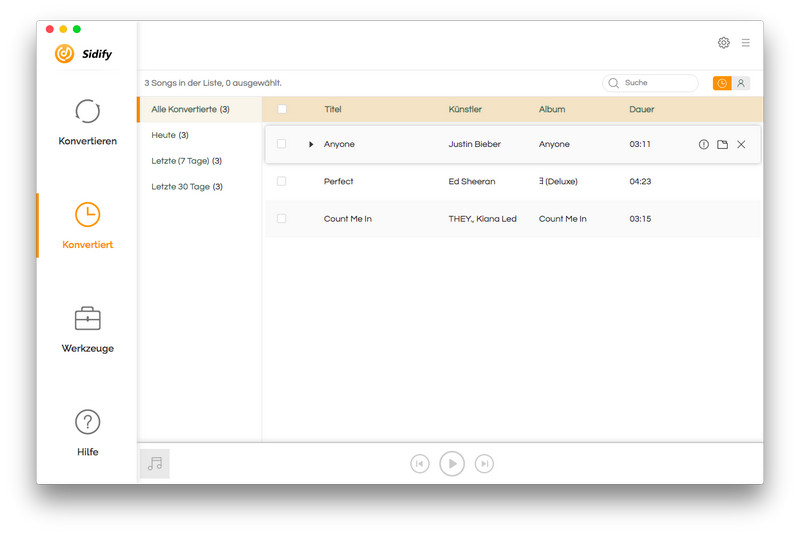Click duration 03:11

(x=640, y=144)
